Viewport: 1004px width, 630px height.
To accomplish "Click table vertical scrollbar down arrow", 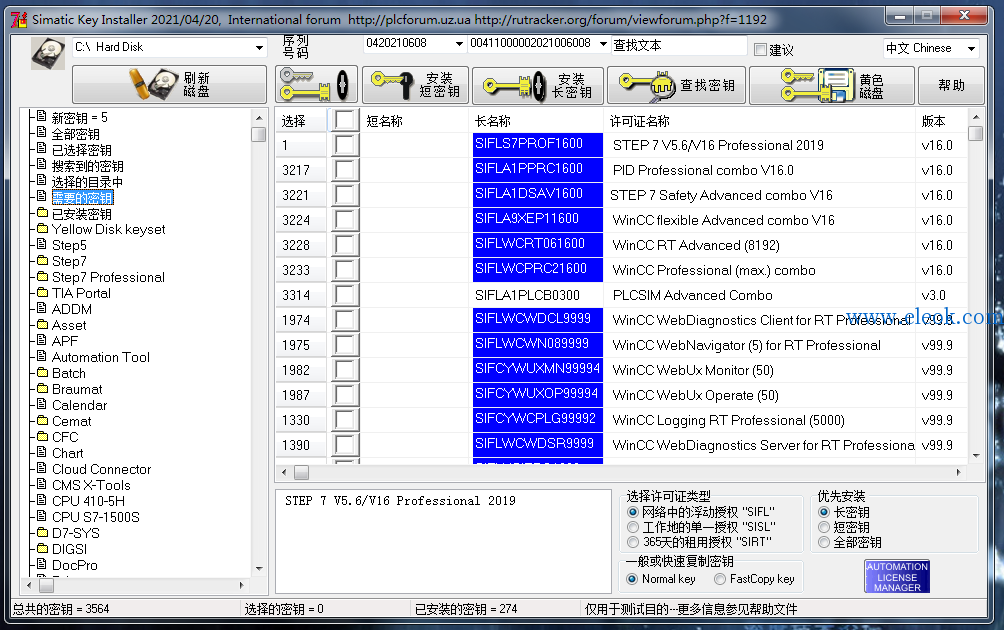I will (976, 455).
